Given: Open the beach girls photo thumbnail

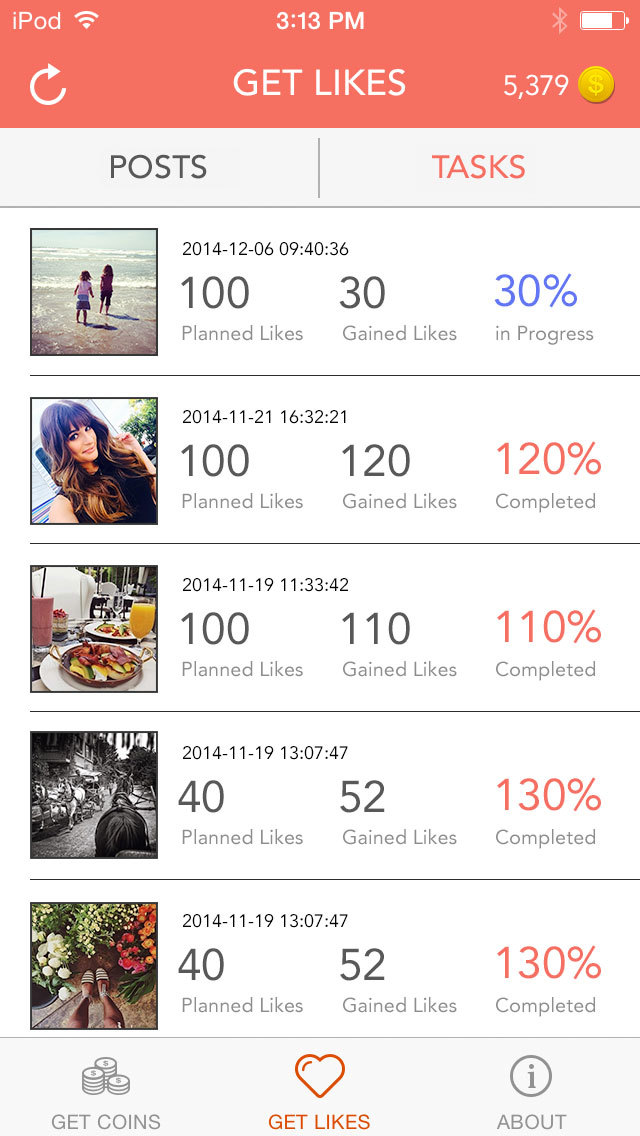Looking at the screenshot, I should tap(94, 292).
